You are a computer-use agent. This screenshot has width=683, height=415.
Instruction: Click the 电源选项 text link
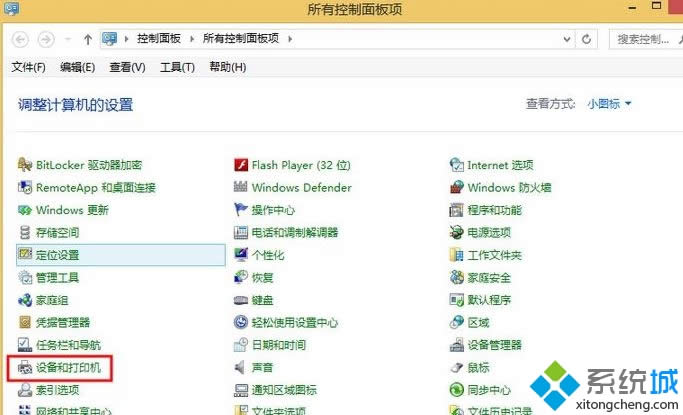489,233
